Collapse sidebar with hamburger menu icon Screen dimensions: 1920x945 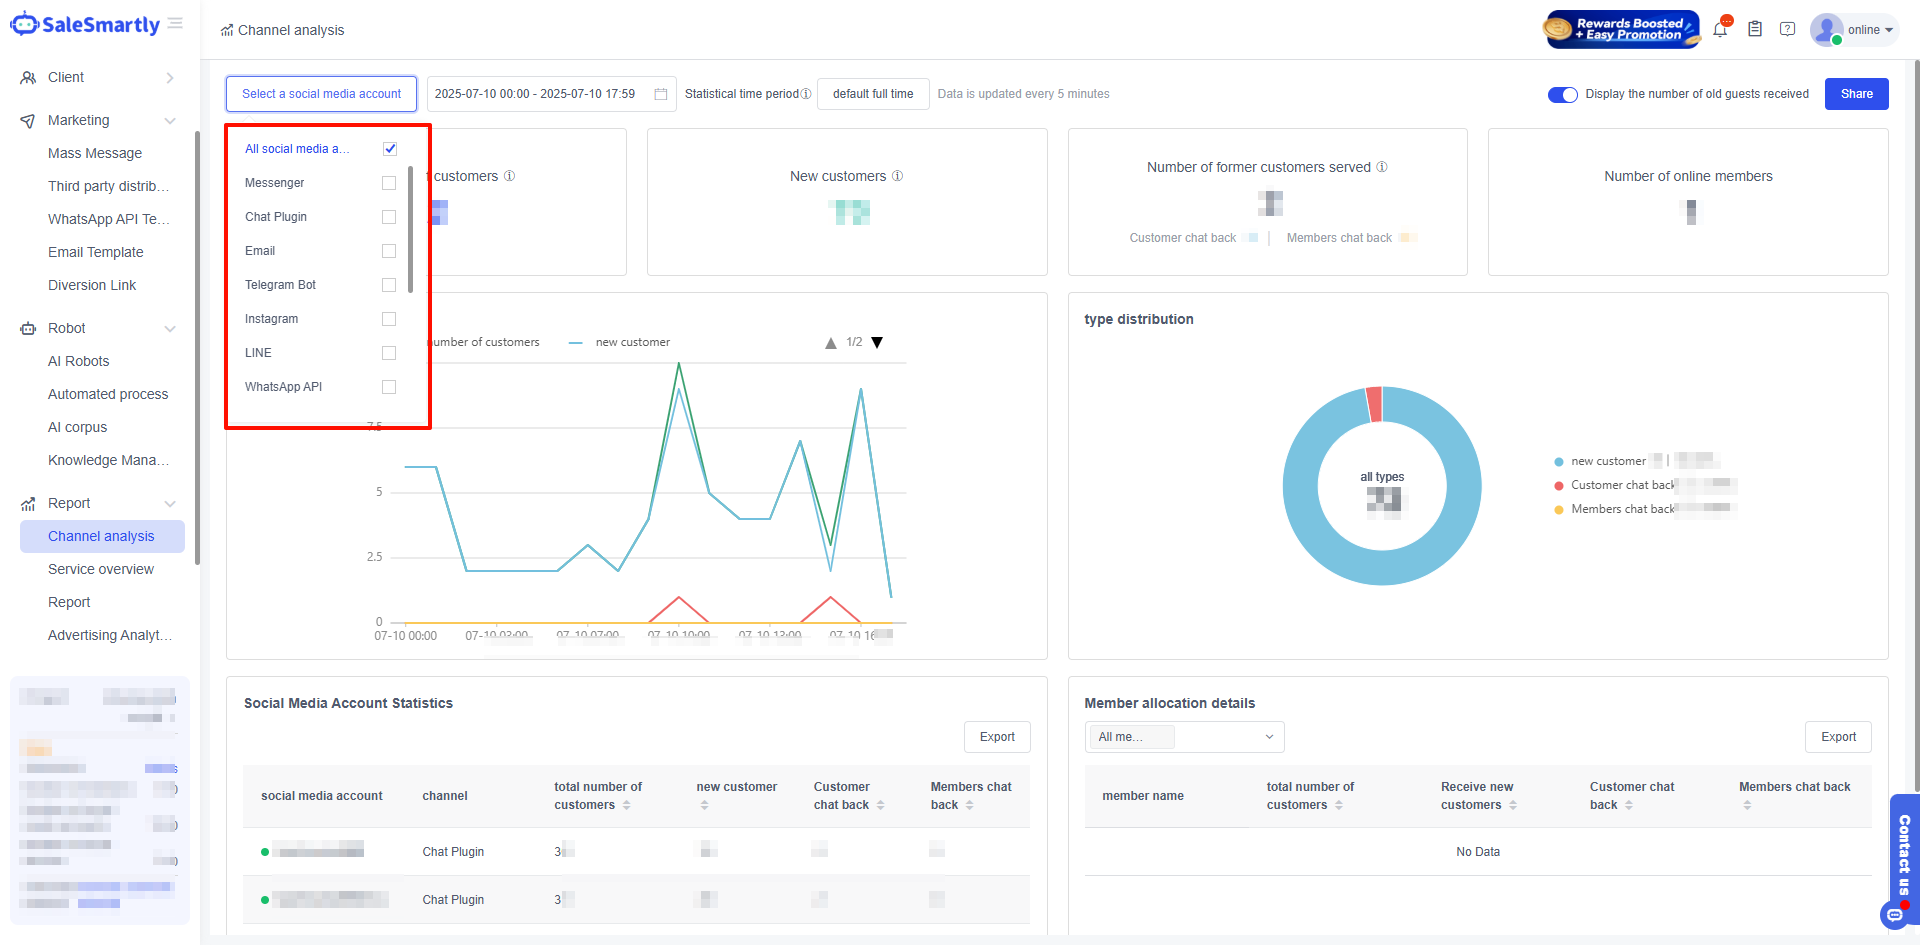[x=176, y=24]
